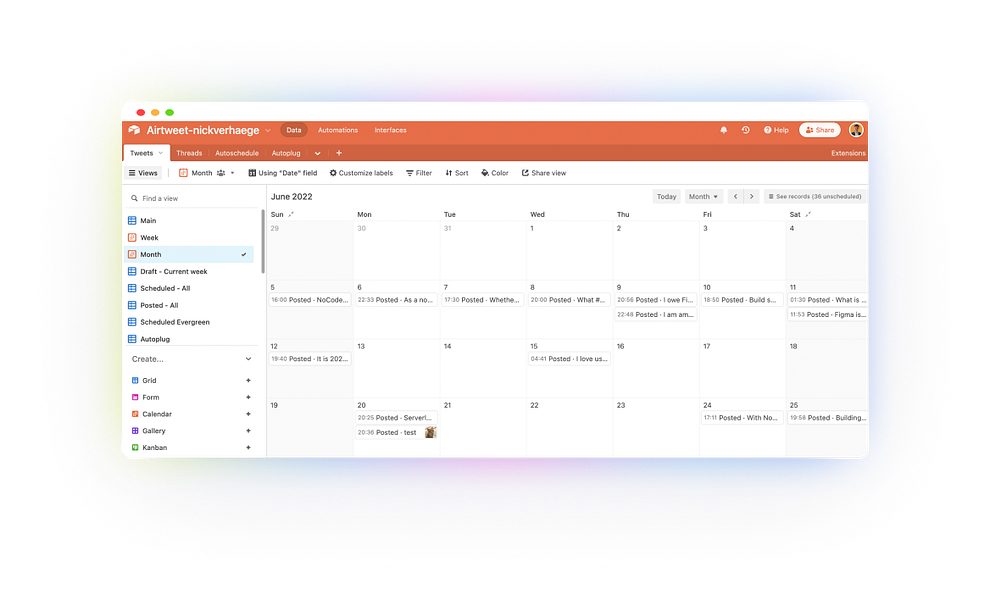Open the 11:53 Posted - Figma is... record
This screenshot has height=600, width=990.
(x=828, y=315)
